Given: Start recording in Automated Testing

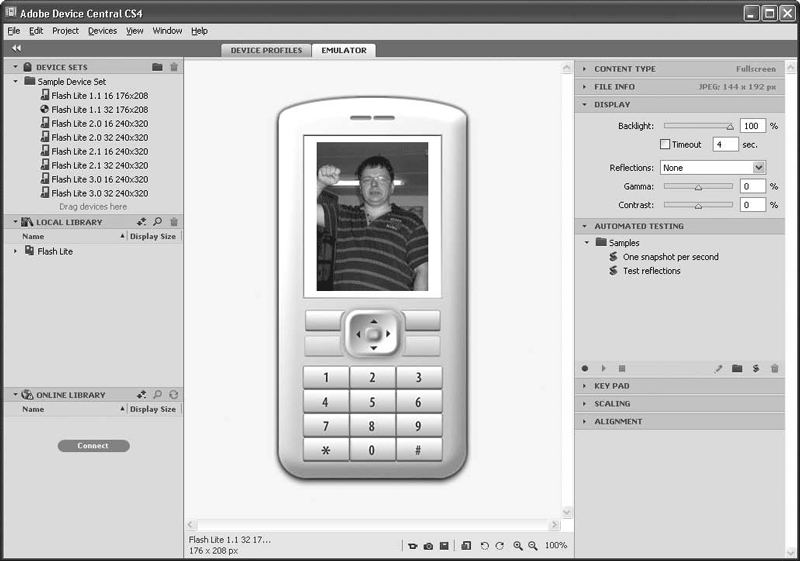Looking at the screenshot, I should click(x=586, y=369).
